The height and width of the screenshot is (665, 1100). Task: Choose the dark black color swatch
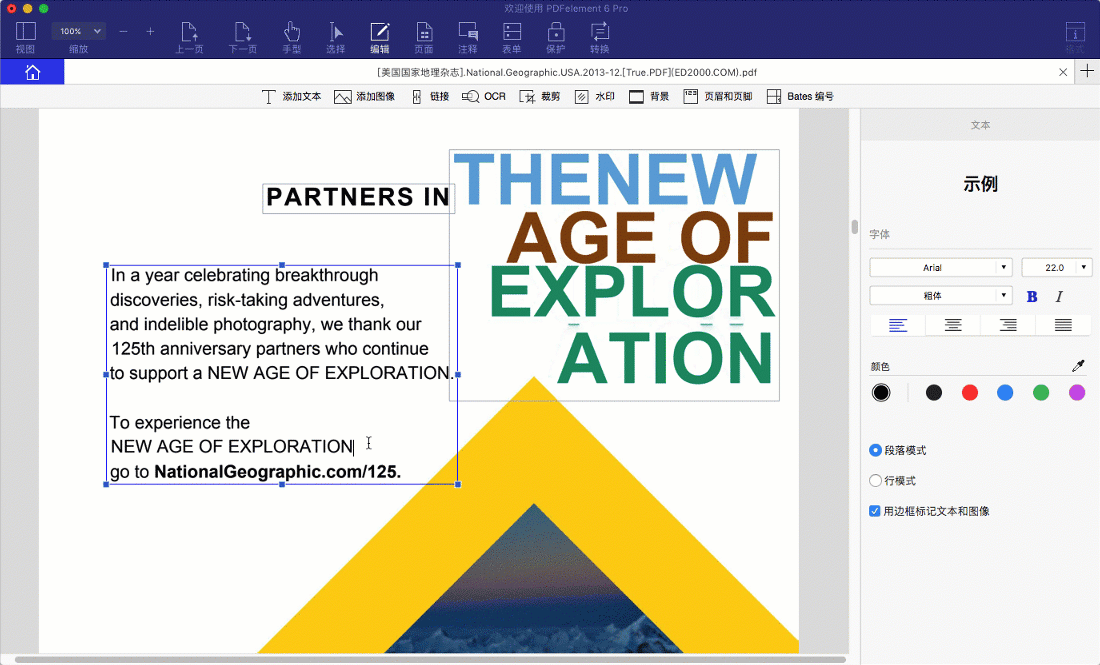tap(934, 392)
